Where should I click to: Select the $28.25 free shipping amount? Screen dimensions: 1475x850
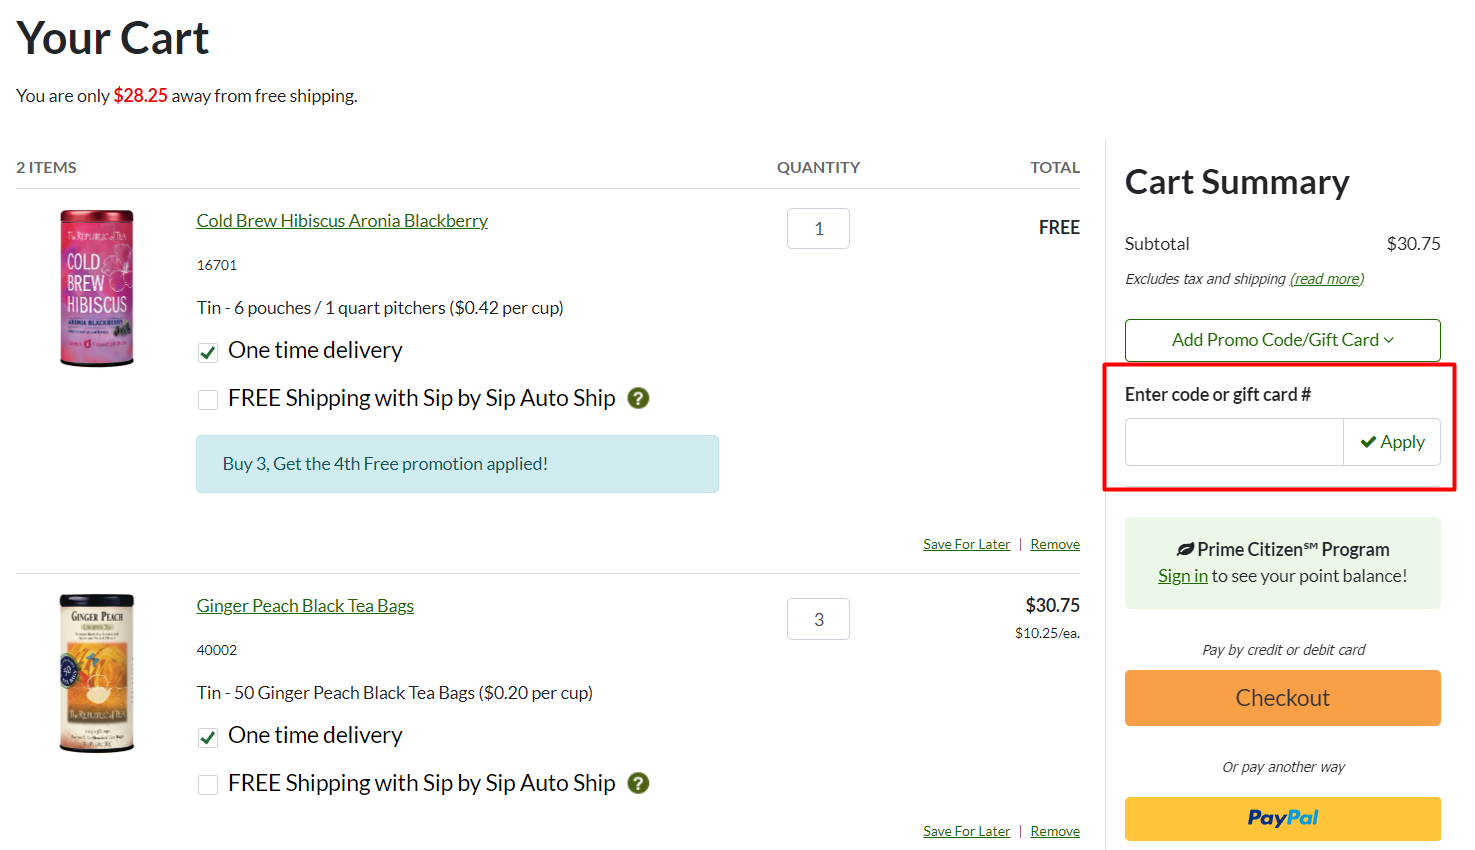click(x=140, y=96)
